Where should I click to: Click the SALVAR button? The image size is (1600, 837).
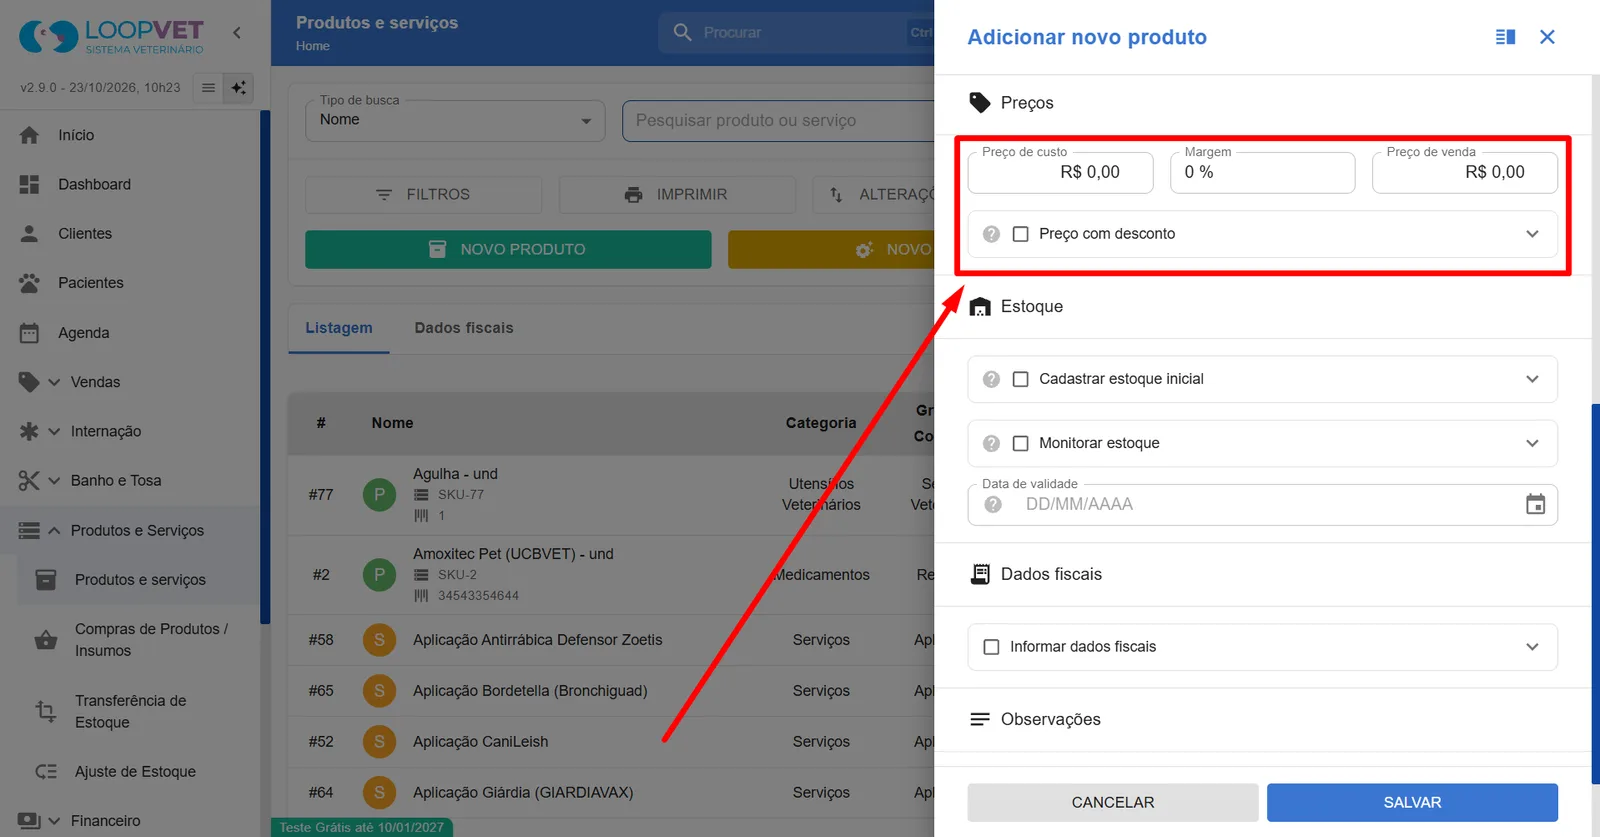(x=1412, y=802)
